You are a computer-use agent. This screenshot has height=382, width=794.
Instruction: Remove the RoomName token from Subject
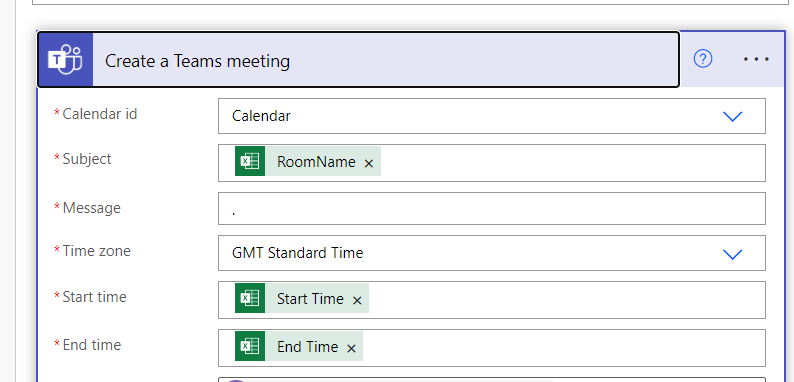click(x=369, y=163)
